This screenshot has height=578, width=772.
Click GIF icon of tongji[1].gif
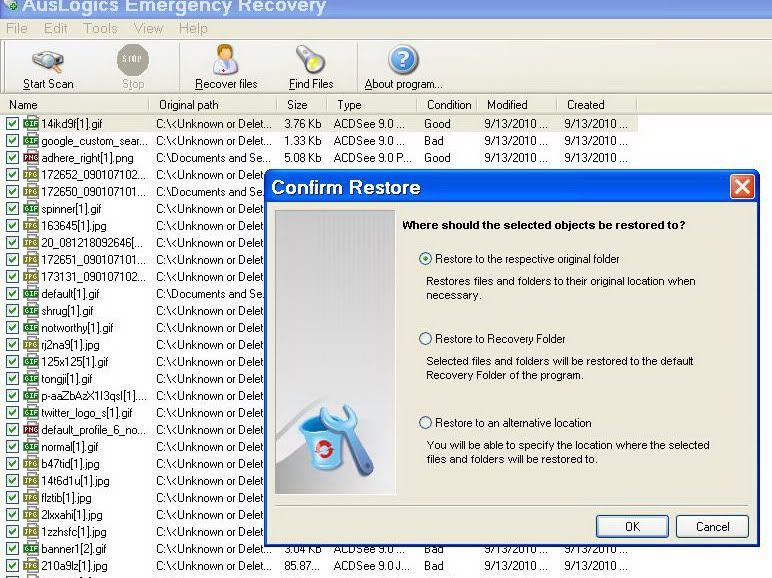click(31, 379)
